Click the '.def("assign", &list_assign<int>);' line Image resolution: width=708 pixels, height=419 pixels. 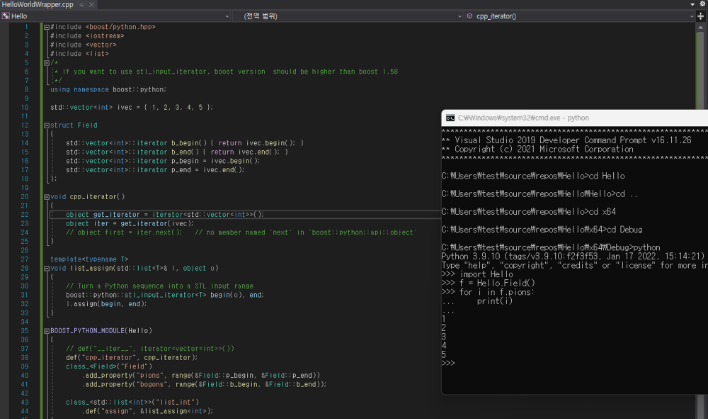click(x=148, y=411)
